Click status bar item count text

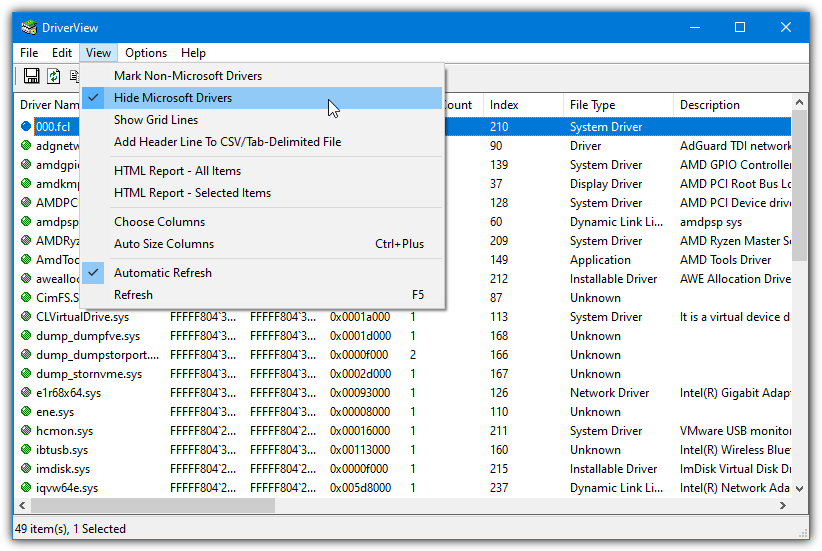point(70,528)
